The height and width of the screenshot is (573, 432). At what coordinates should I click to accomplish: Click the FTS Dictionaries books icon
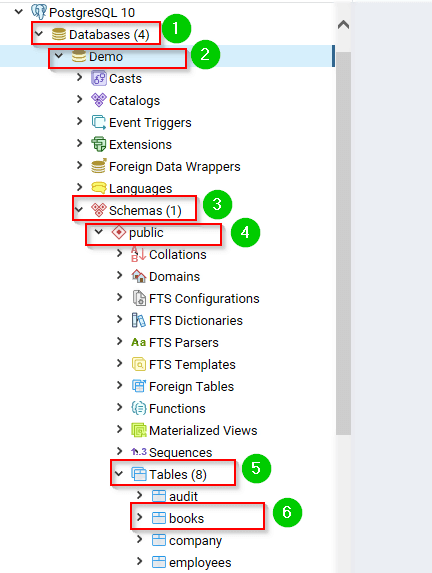tap(139, 320)
